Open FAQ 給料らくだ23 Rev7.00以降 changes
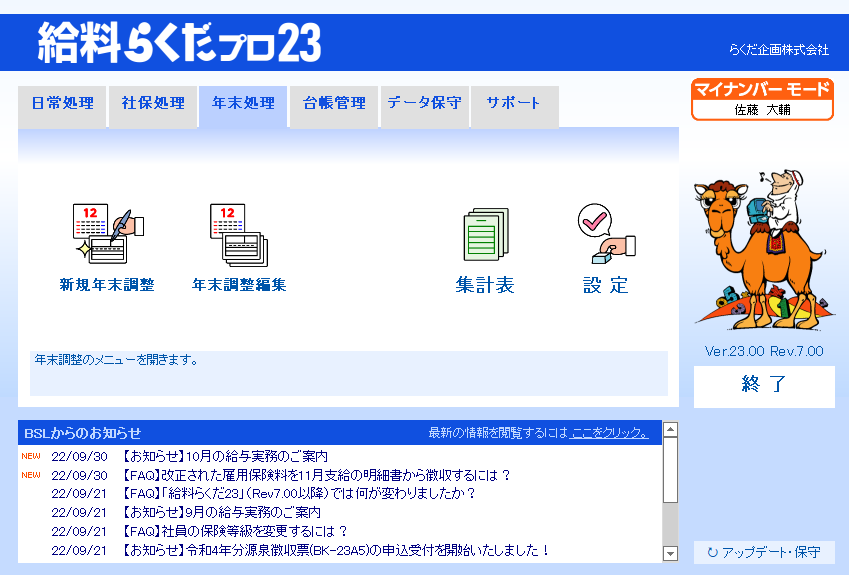The width and height of the screenshot is (849, 575). [297, 494]
